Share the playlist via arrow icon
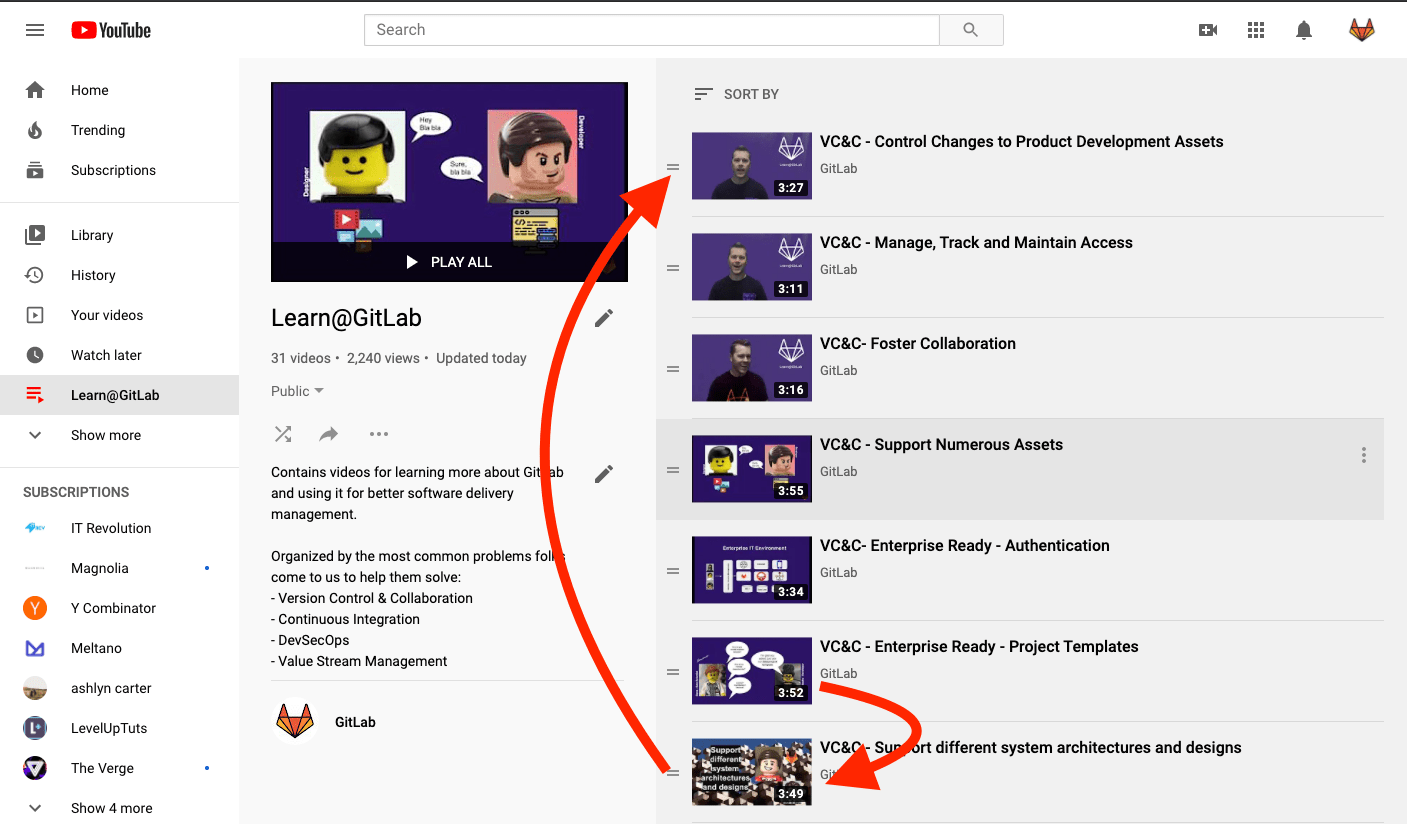This screenshot has width=1407, height=824. [x=329, y=434]
